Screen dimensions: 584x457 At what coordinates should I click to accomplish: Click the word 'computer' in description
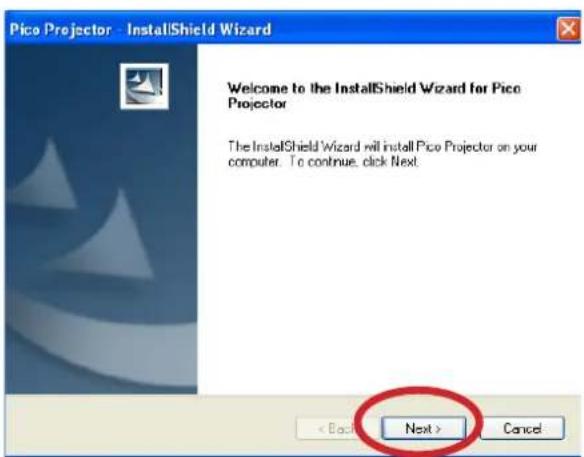pyautogui.click(x=253, y=162)
